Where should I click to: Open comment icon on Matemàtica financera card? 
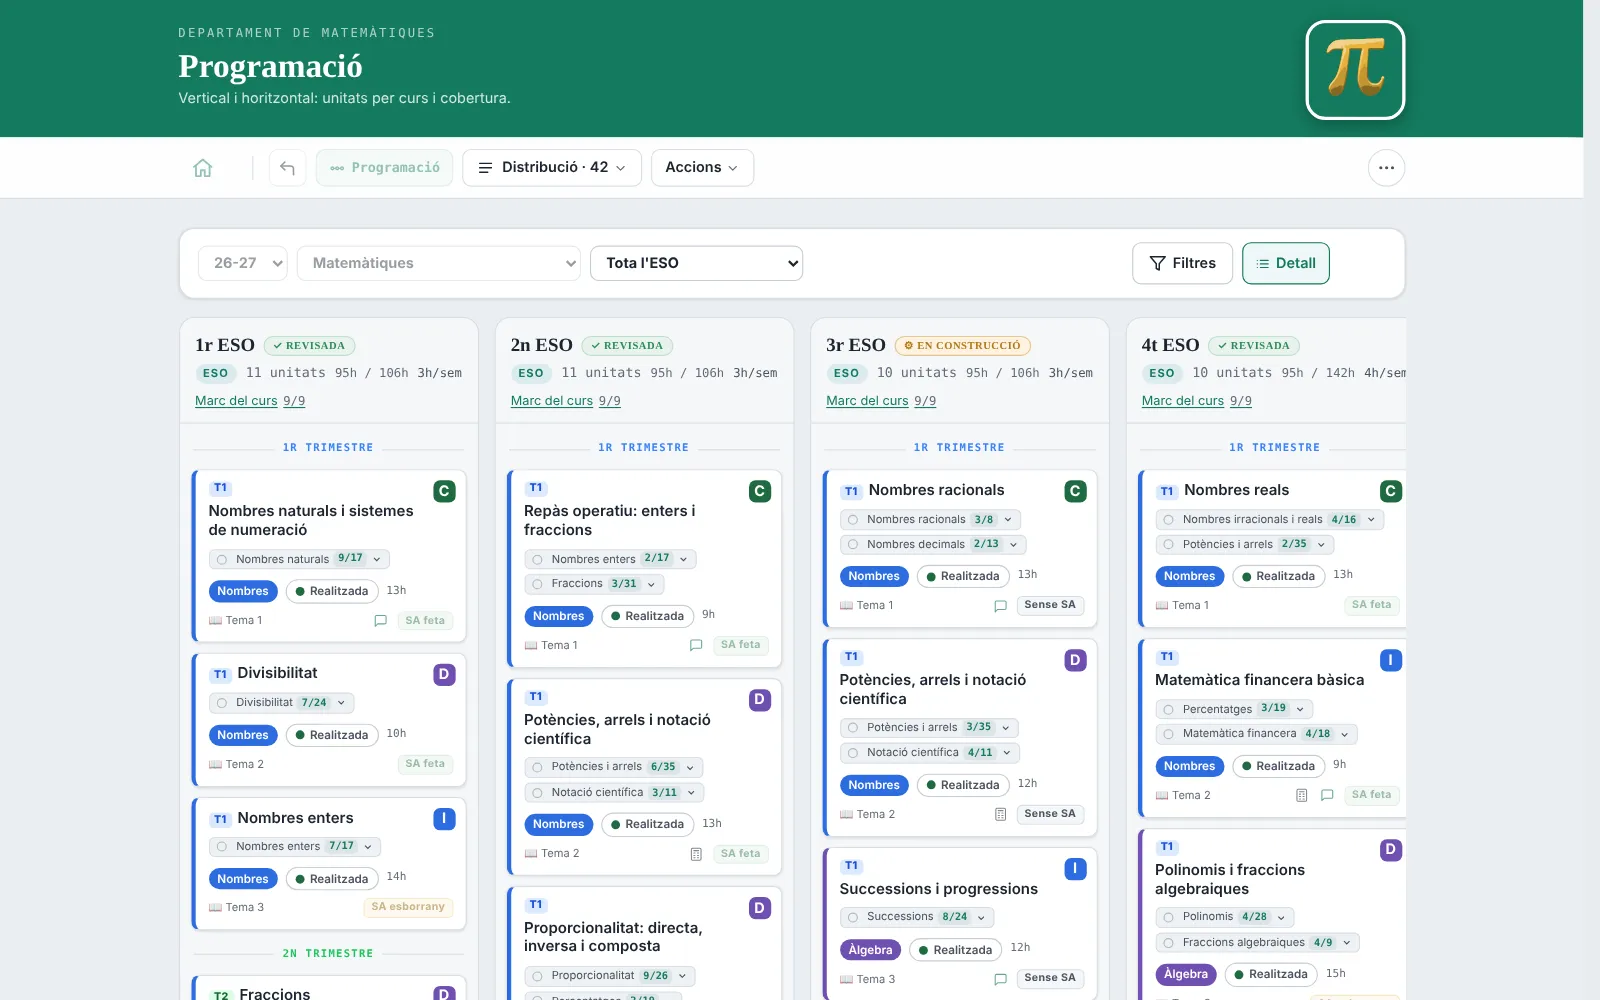[1327, 796]
